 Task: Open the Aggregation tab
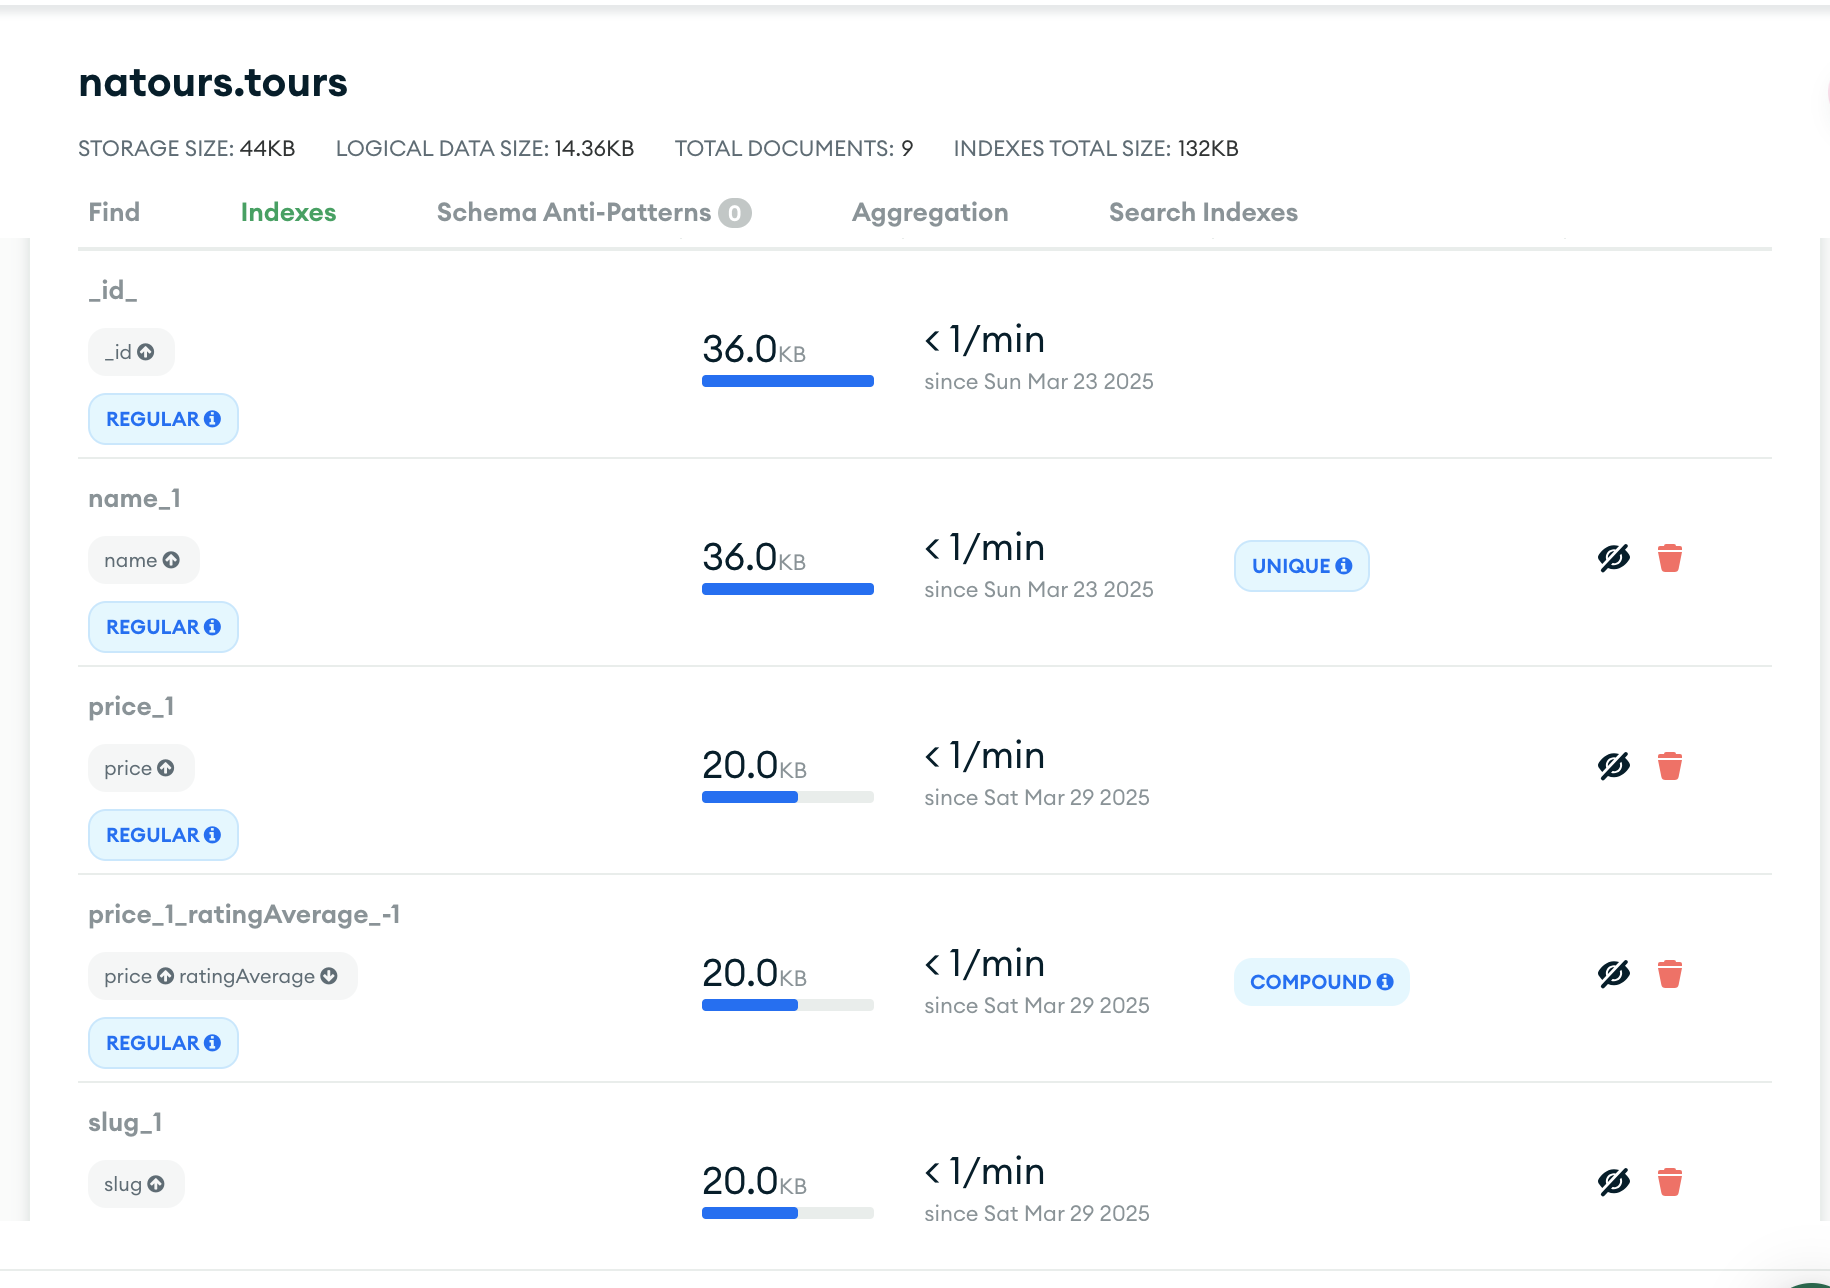[929, 212]
